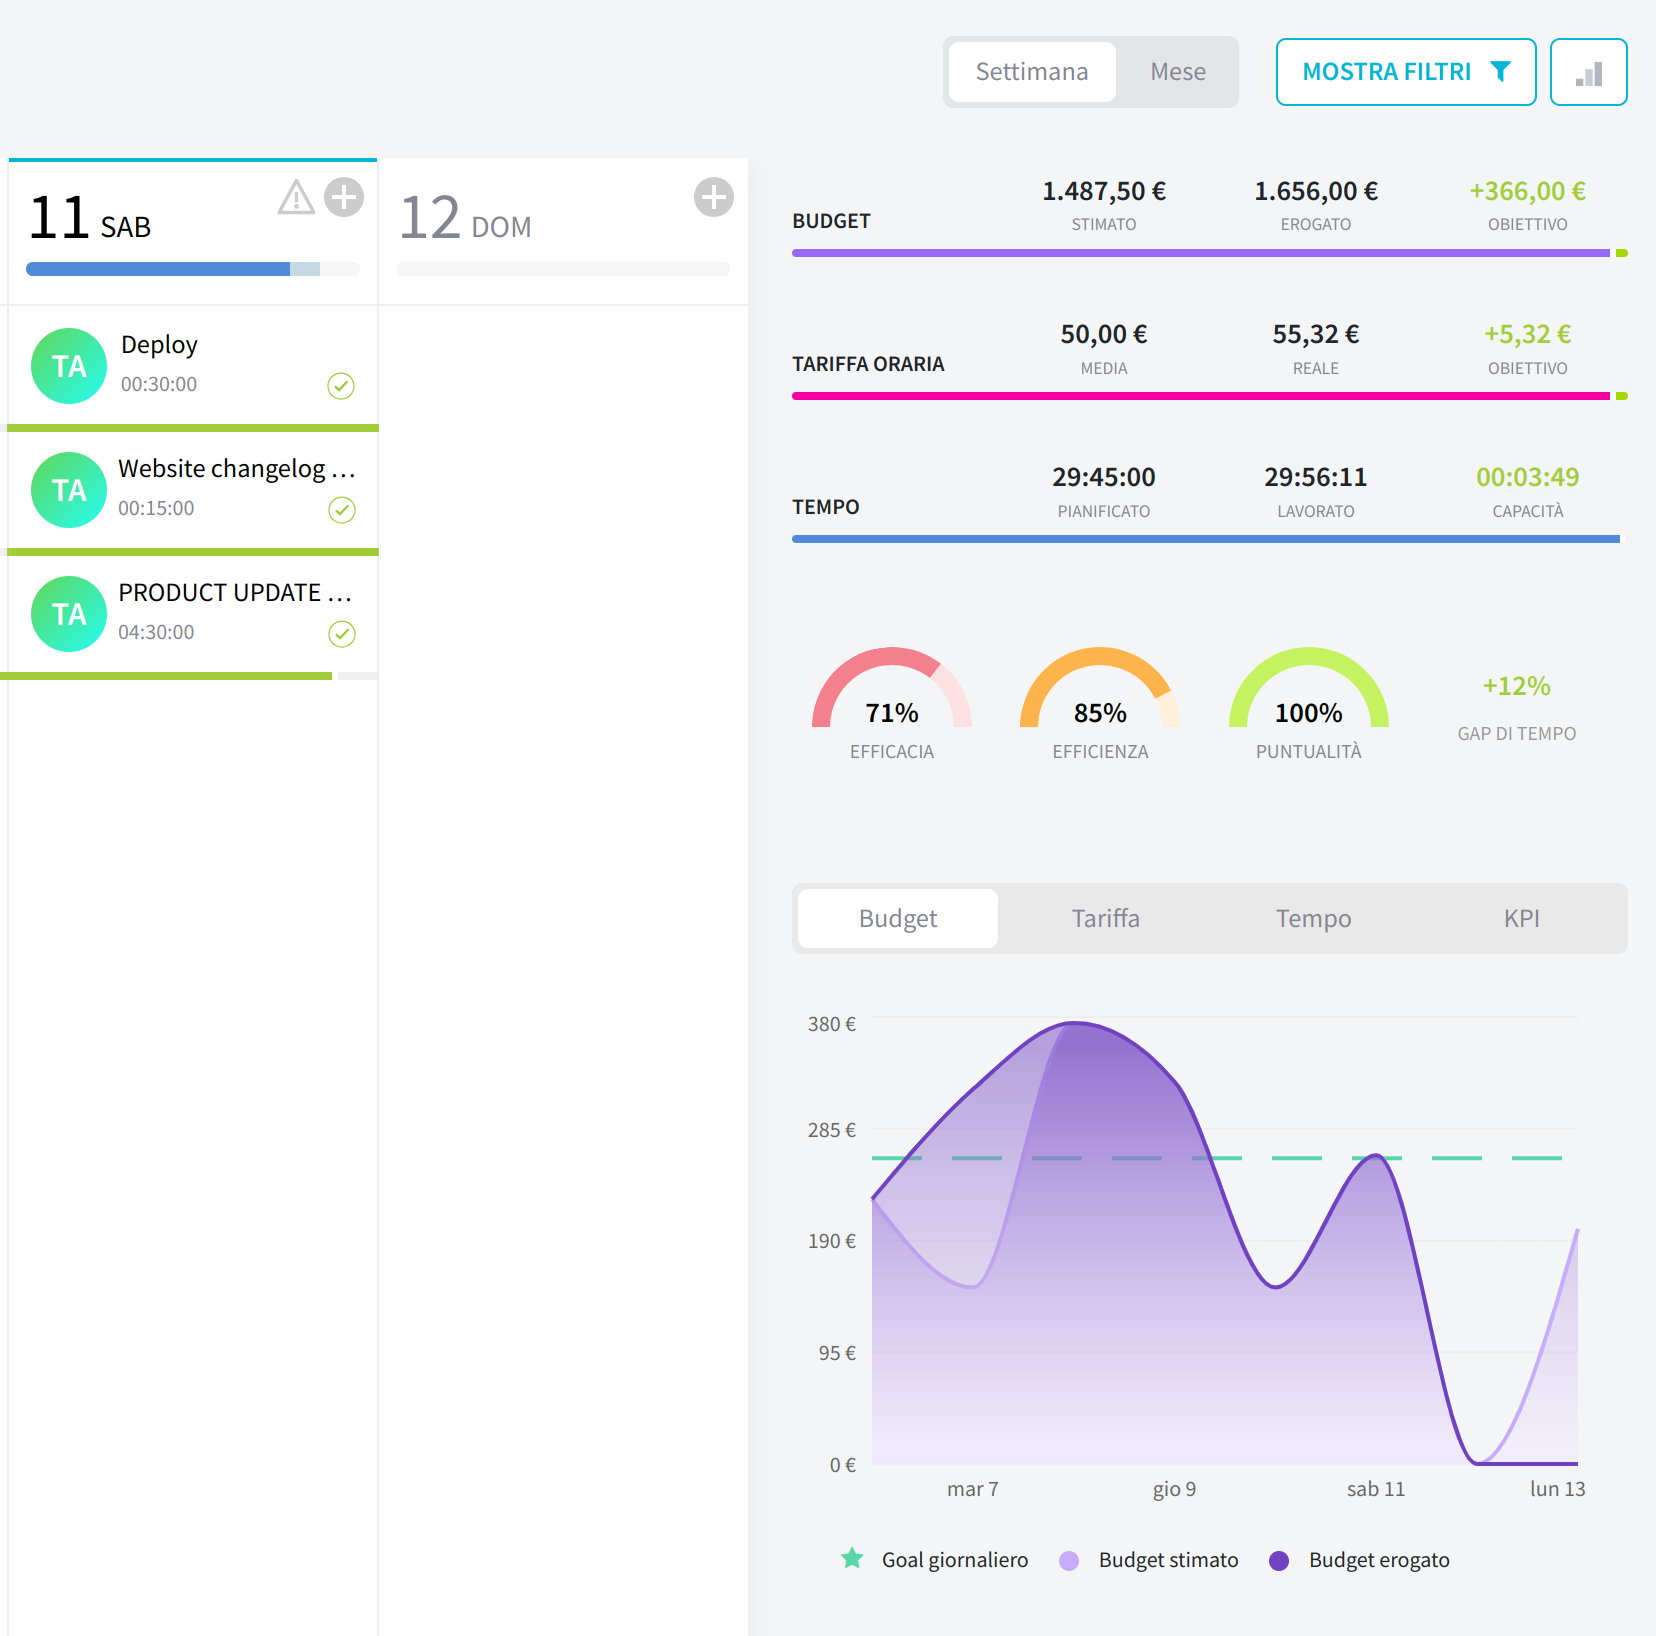The height and width of the screenshot is (1636, 1656).
Task: Click the Deploy duration 00:30:00
Action: point(159,384)
